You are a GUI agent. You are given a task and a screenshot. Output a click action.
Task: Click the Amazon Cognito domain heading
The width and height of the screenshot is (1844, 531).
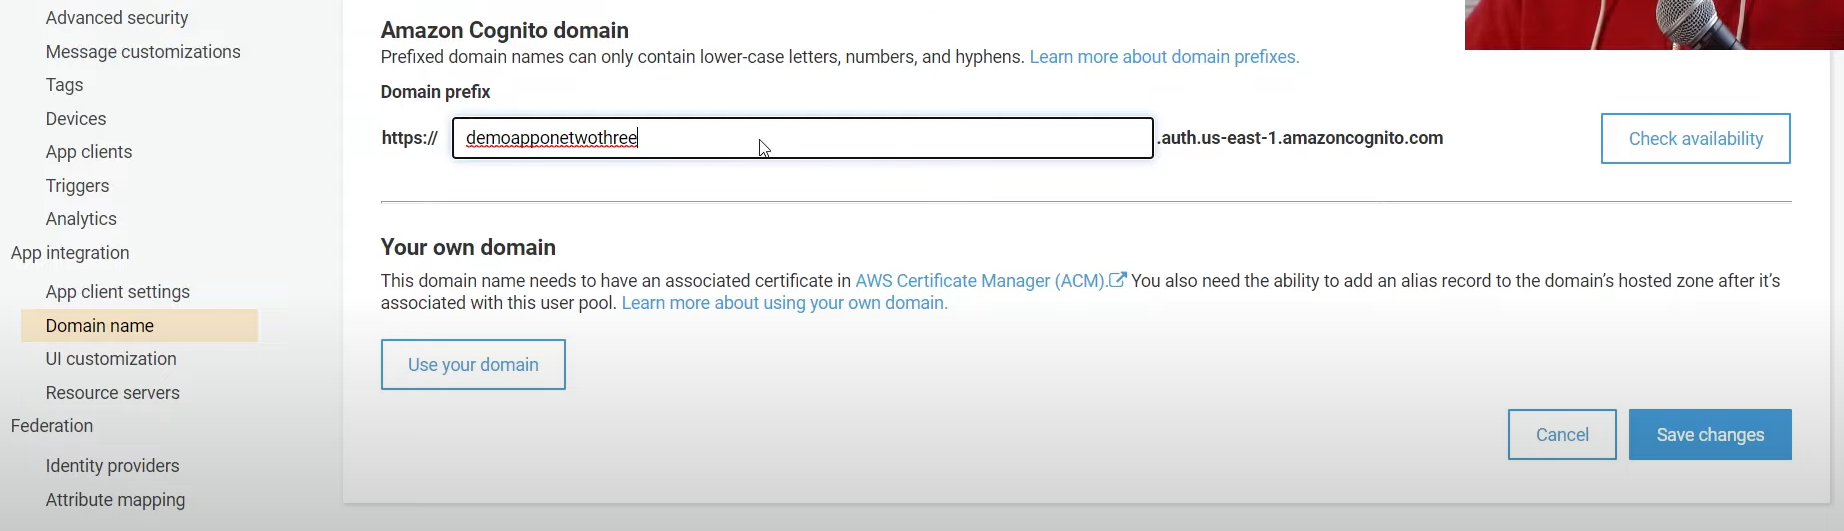point(505,30)
